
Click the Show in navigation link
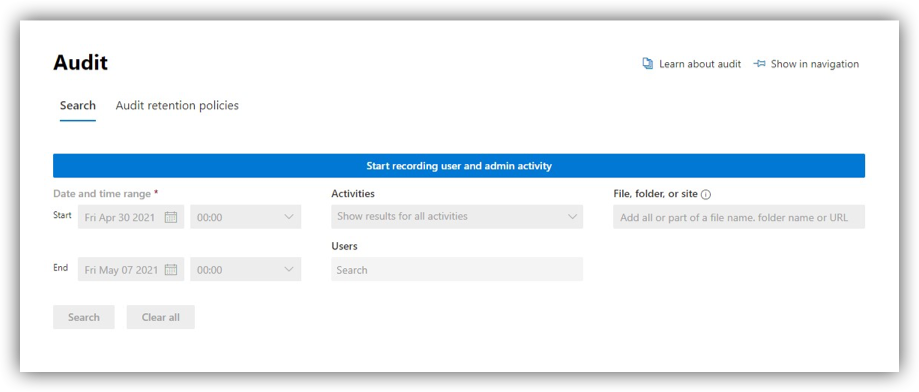815,64
